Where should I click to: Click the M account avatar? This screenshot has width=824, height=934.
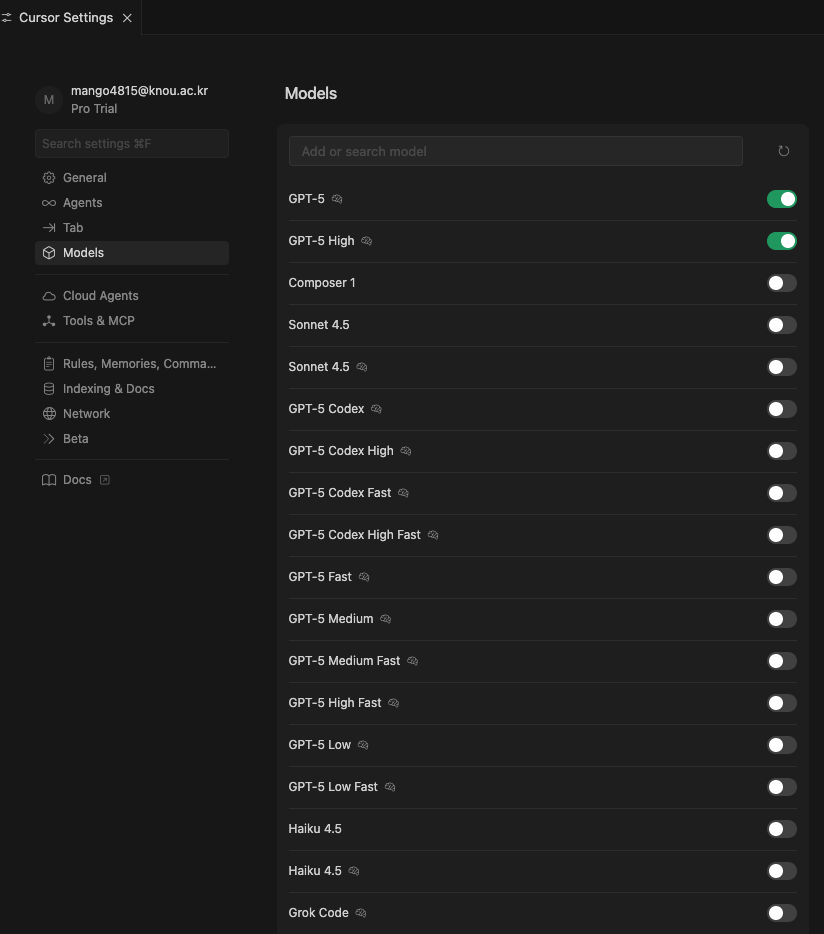(49, 99)
